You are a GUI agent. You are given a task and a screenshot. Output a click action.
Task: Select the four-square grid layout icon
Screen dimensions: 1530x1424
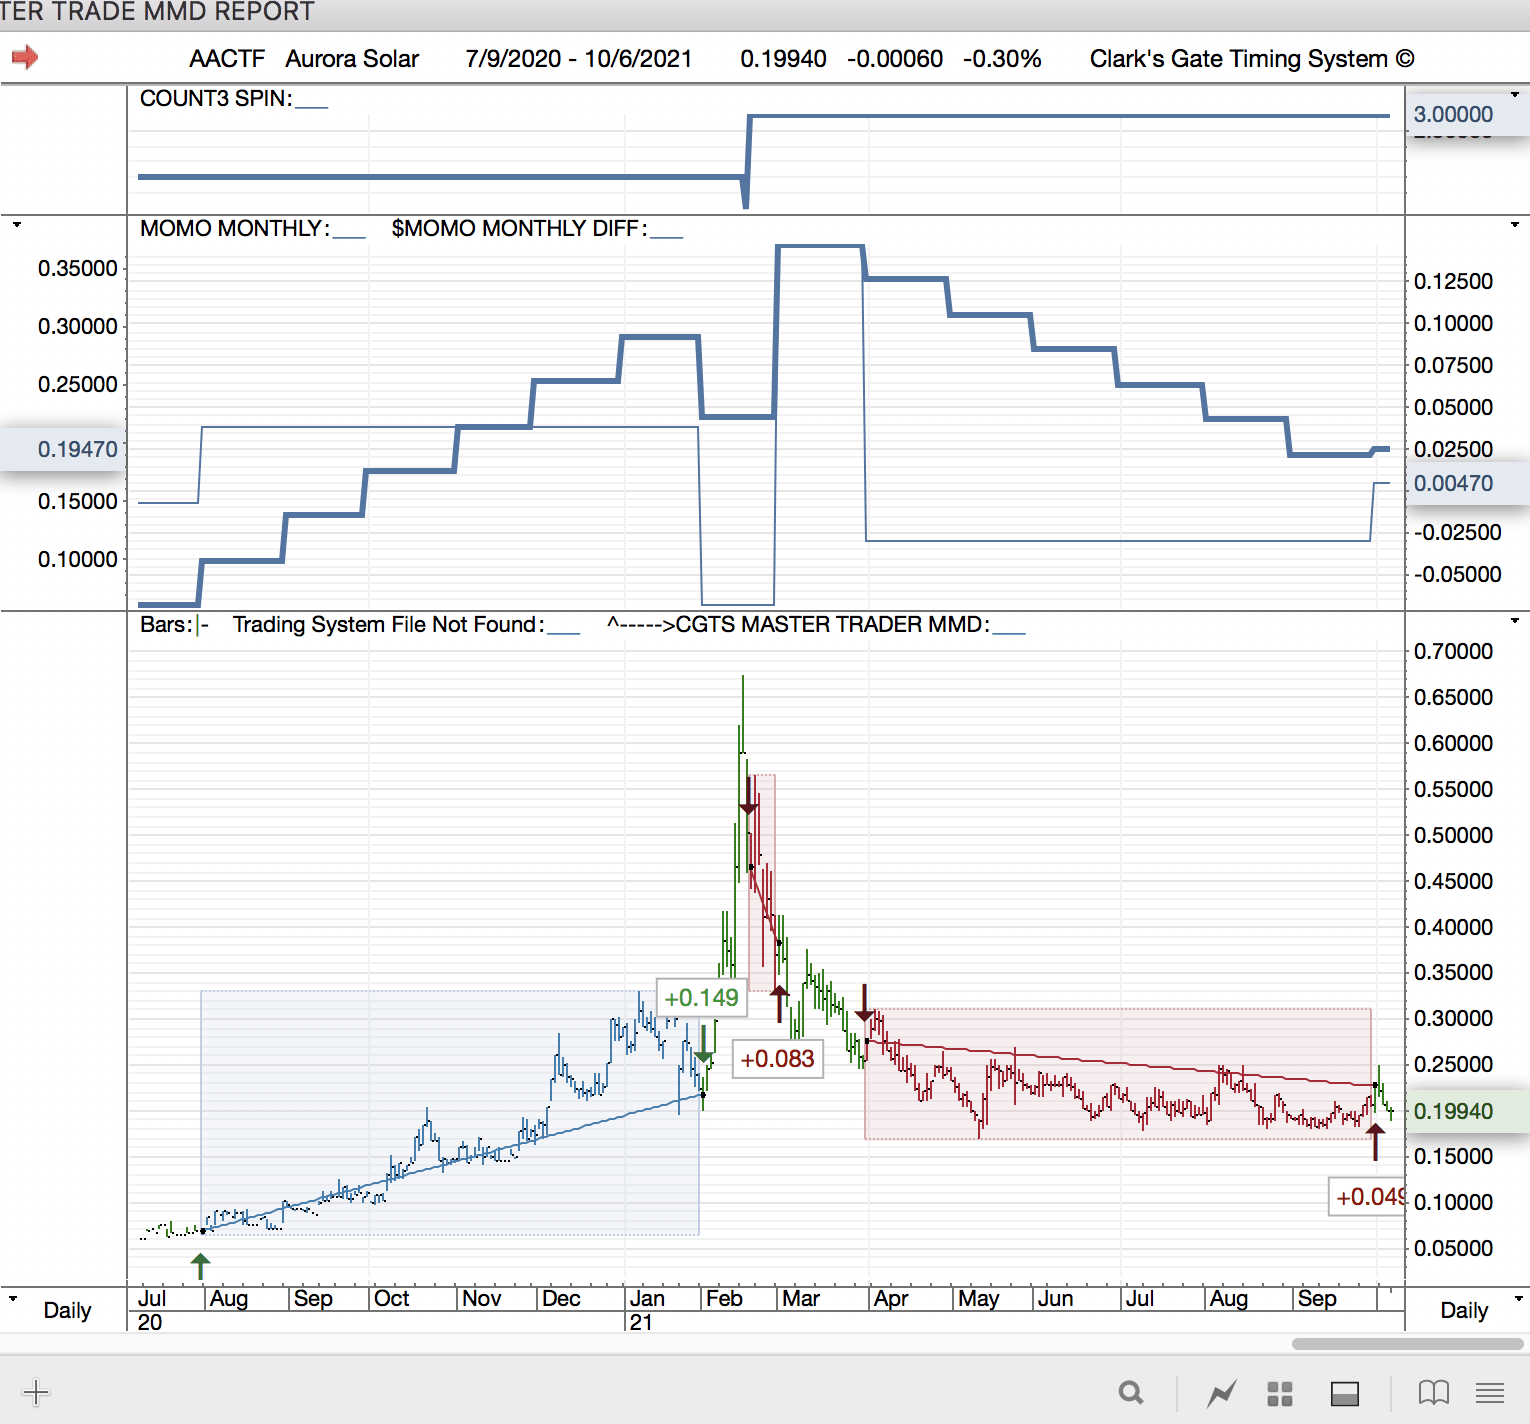coord(1280,1392)
